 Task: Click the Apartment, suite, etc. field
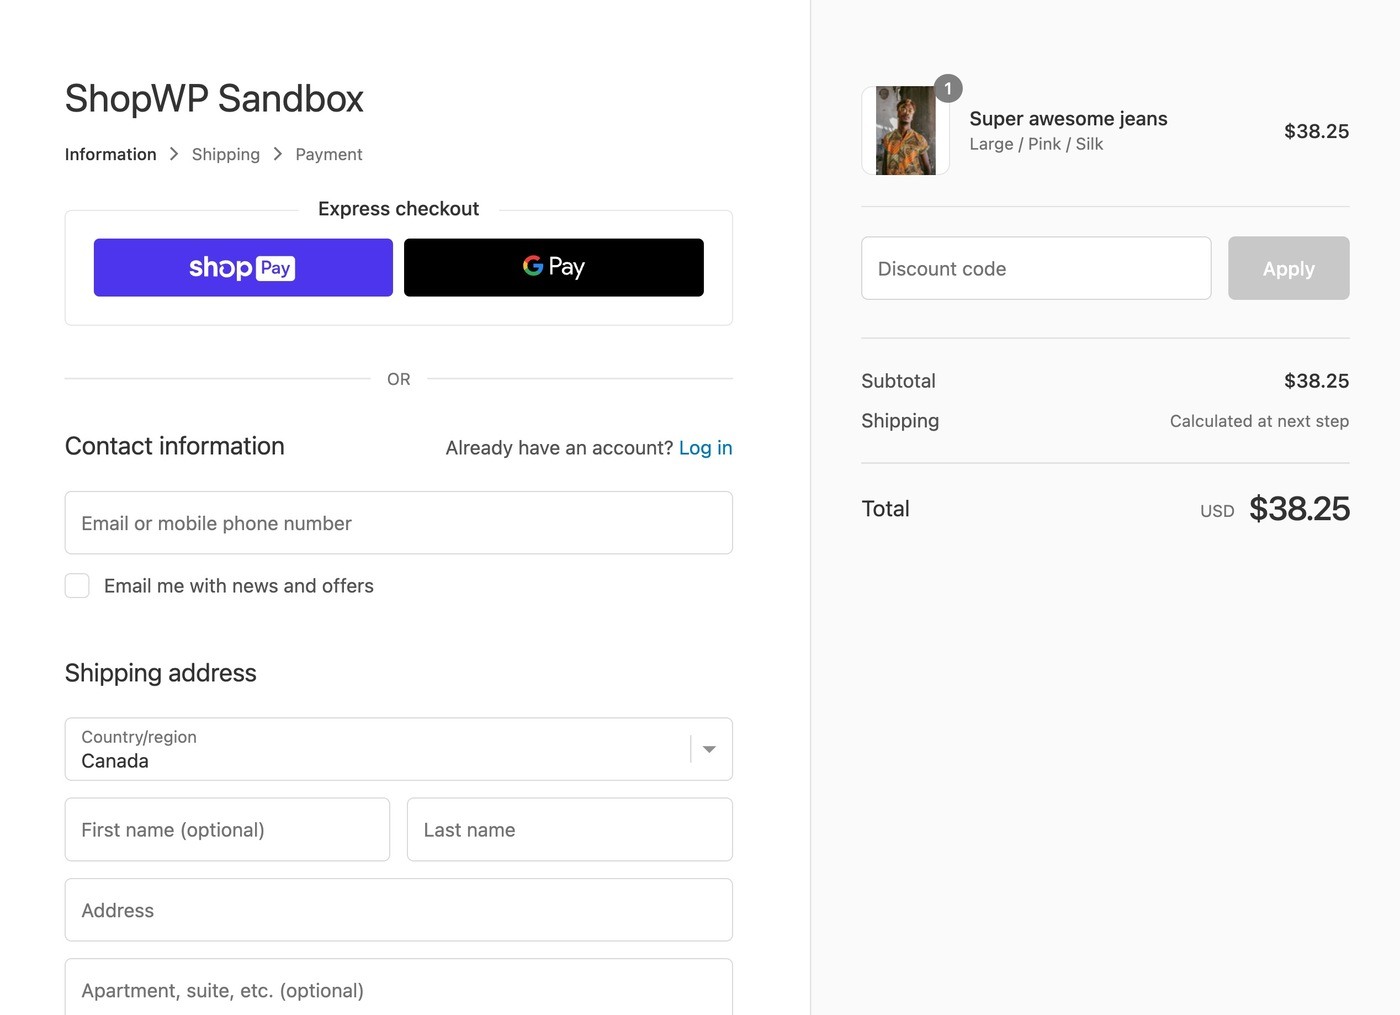399,988
